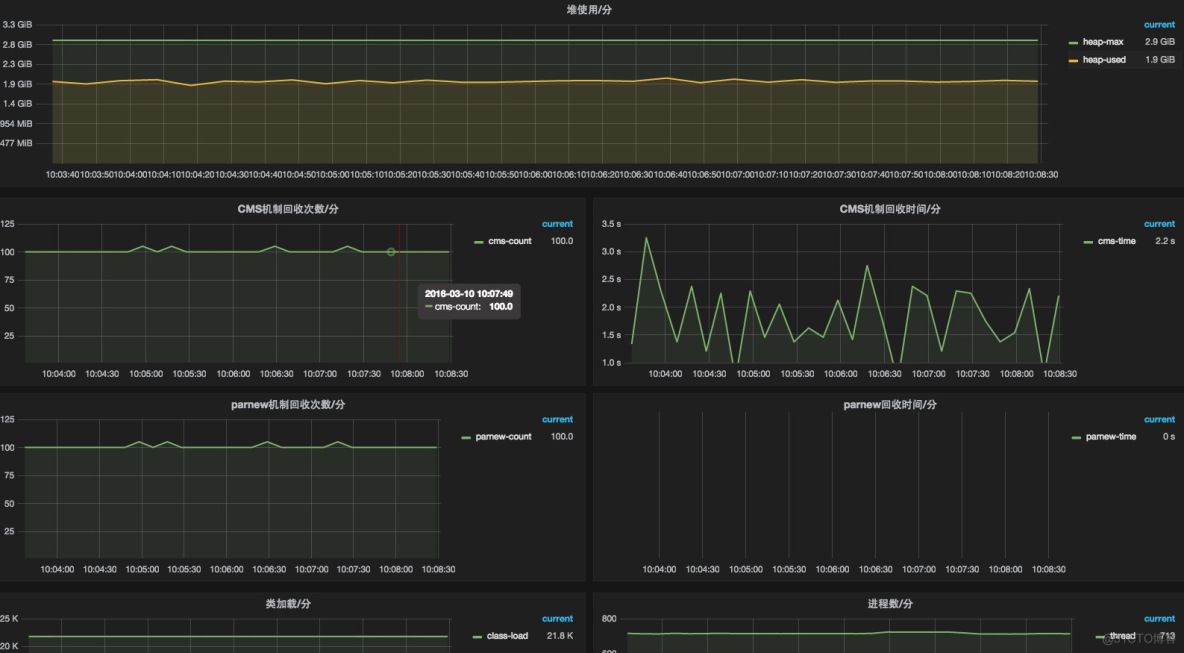Image resolution: width=1184 pixels, height=653 pixels.
Task: Click green line icon beside heap-max
Action: (x=1074, y=42)
